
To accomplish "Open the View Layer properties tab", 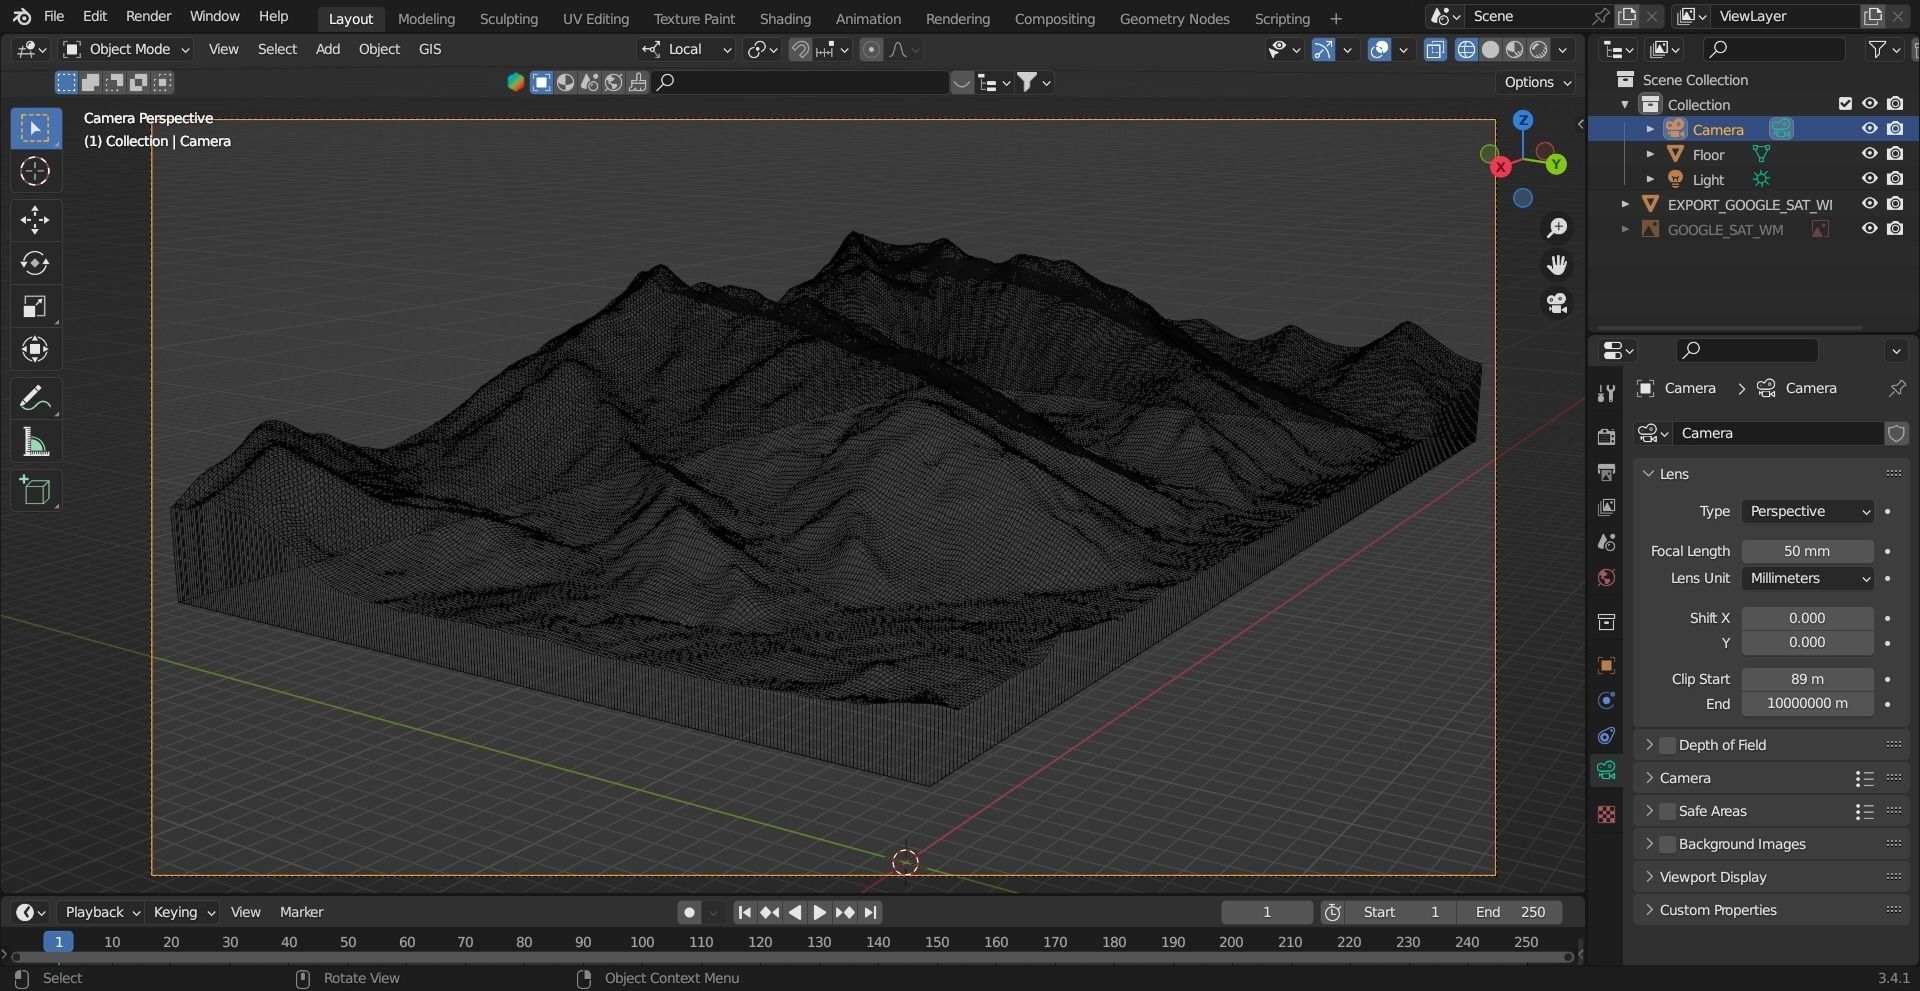I will coord(1606,507).
